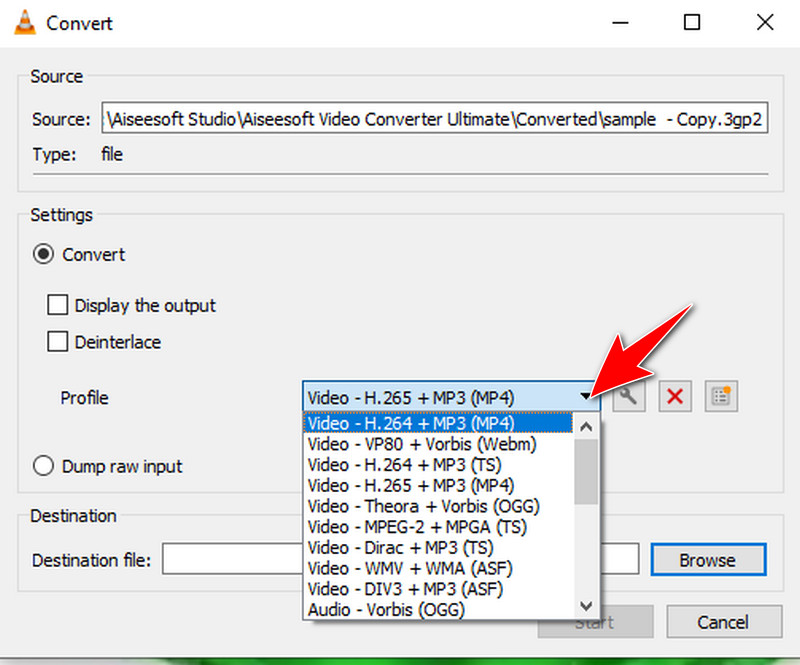Select the Dump raw input option
Viewport: 800px width, 665px height.
[44, 466]
